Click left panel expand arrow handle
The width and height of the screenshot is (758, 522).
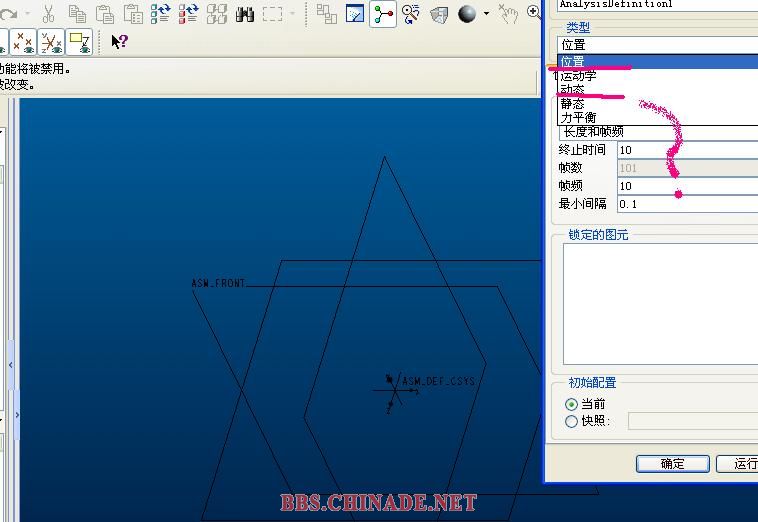click(x=17, y=415)
